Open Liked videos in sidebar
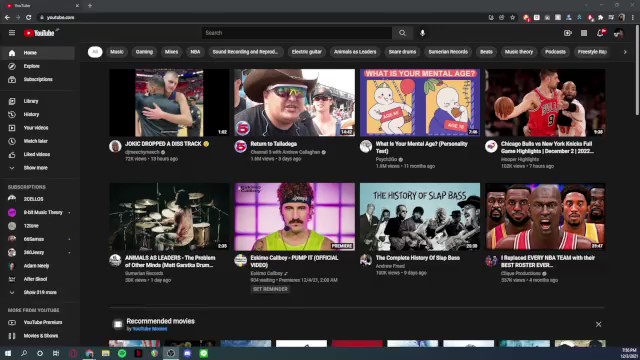This screenshot has height=360, width=640. (x=38, y=155)
